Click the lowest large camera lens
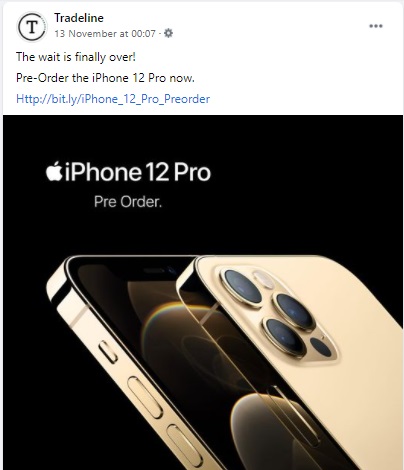Viewport: 404px width, 470px height. [x=284, y=336]
